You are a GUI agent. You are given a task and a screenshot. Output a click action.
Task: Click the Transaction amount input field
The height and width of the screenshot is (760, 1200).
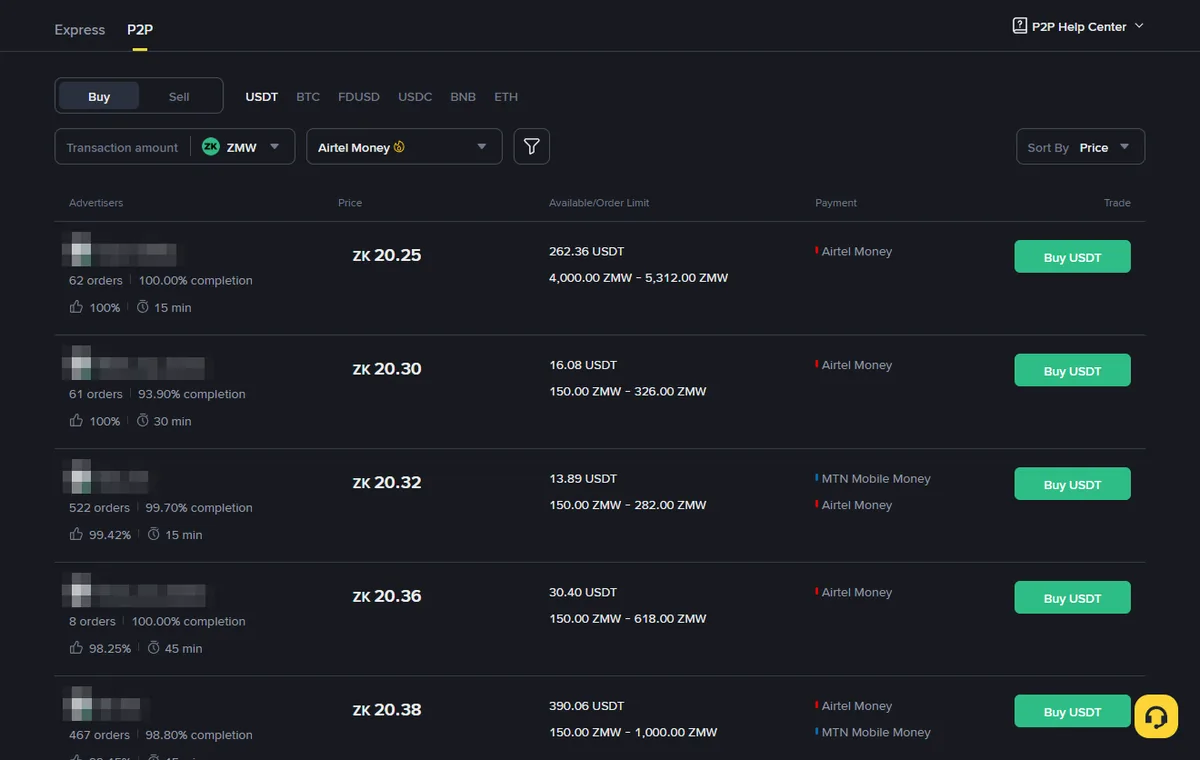[122, 147]
